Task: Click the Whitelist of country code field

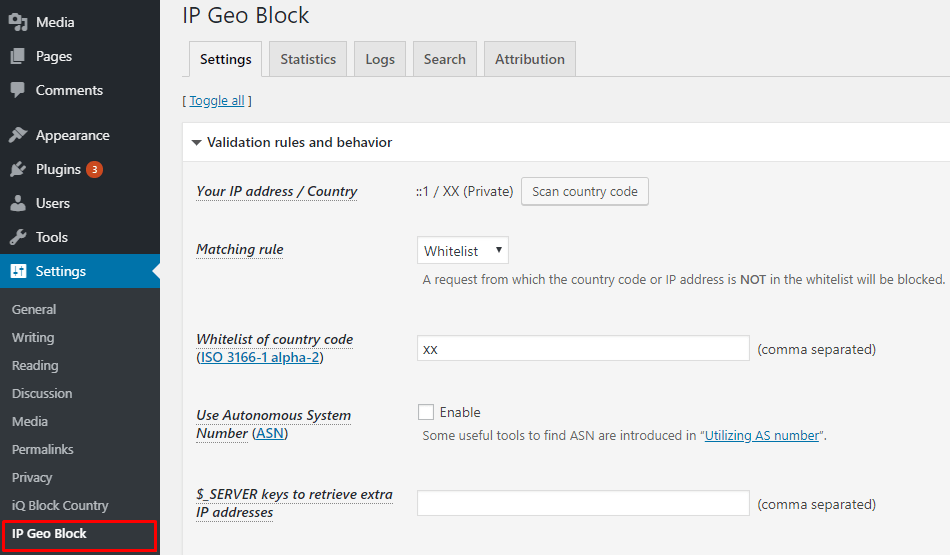Action: click(x=583, y=348)
